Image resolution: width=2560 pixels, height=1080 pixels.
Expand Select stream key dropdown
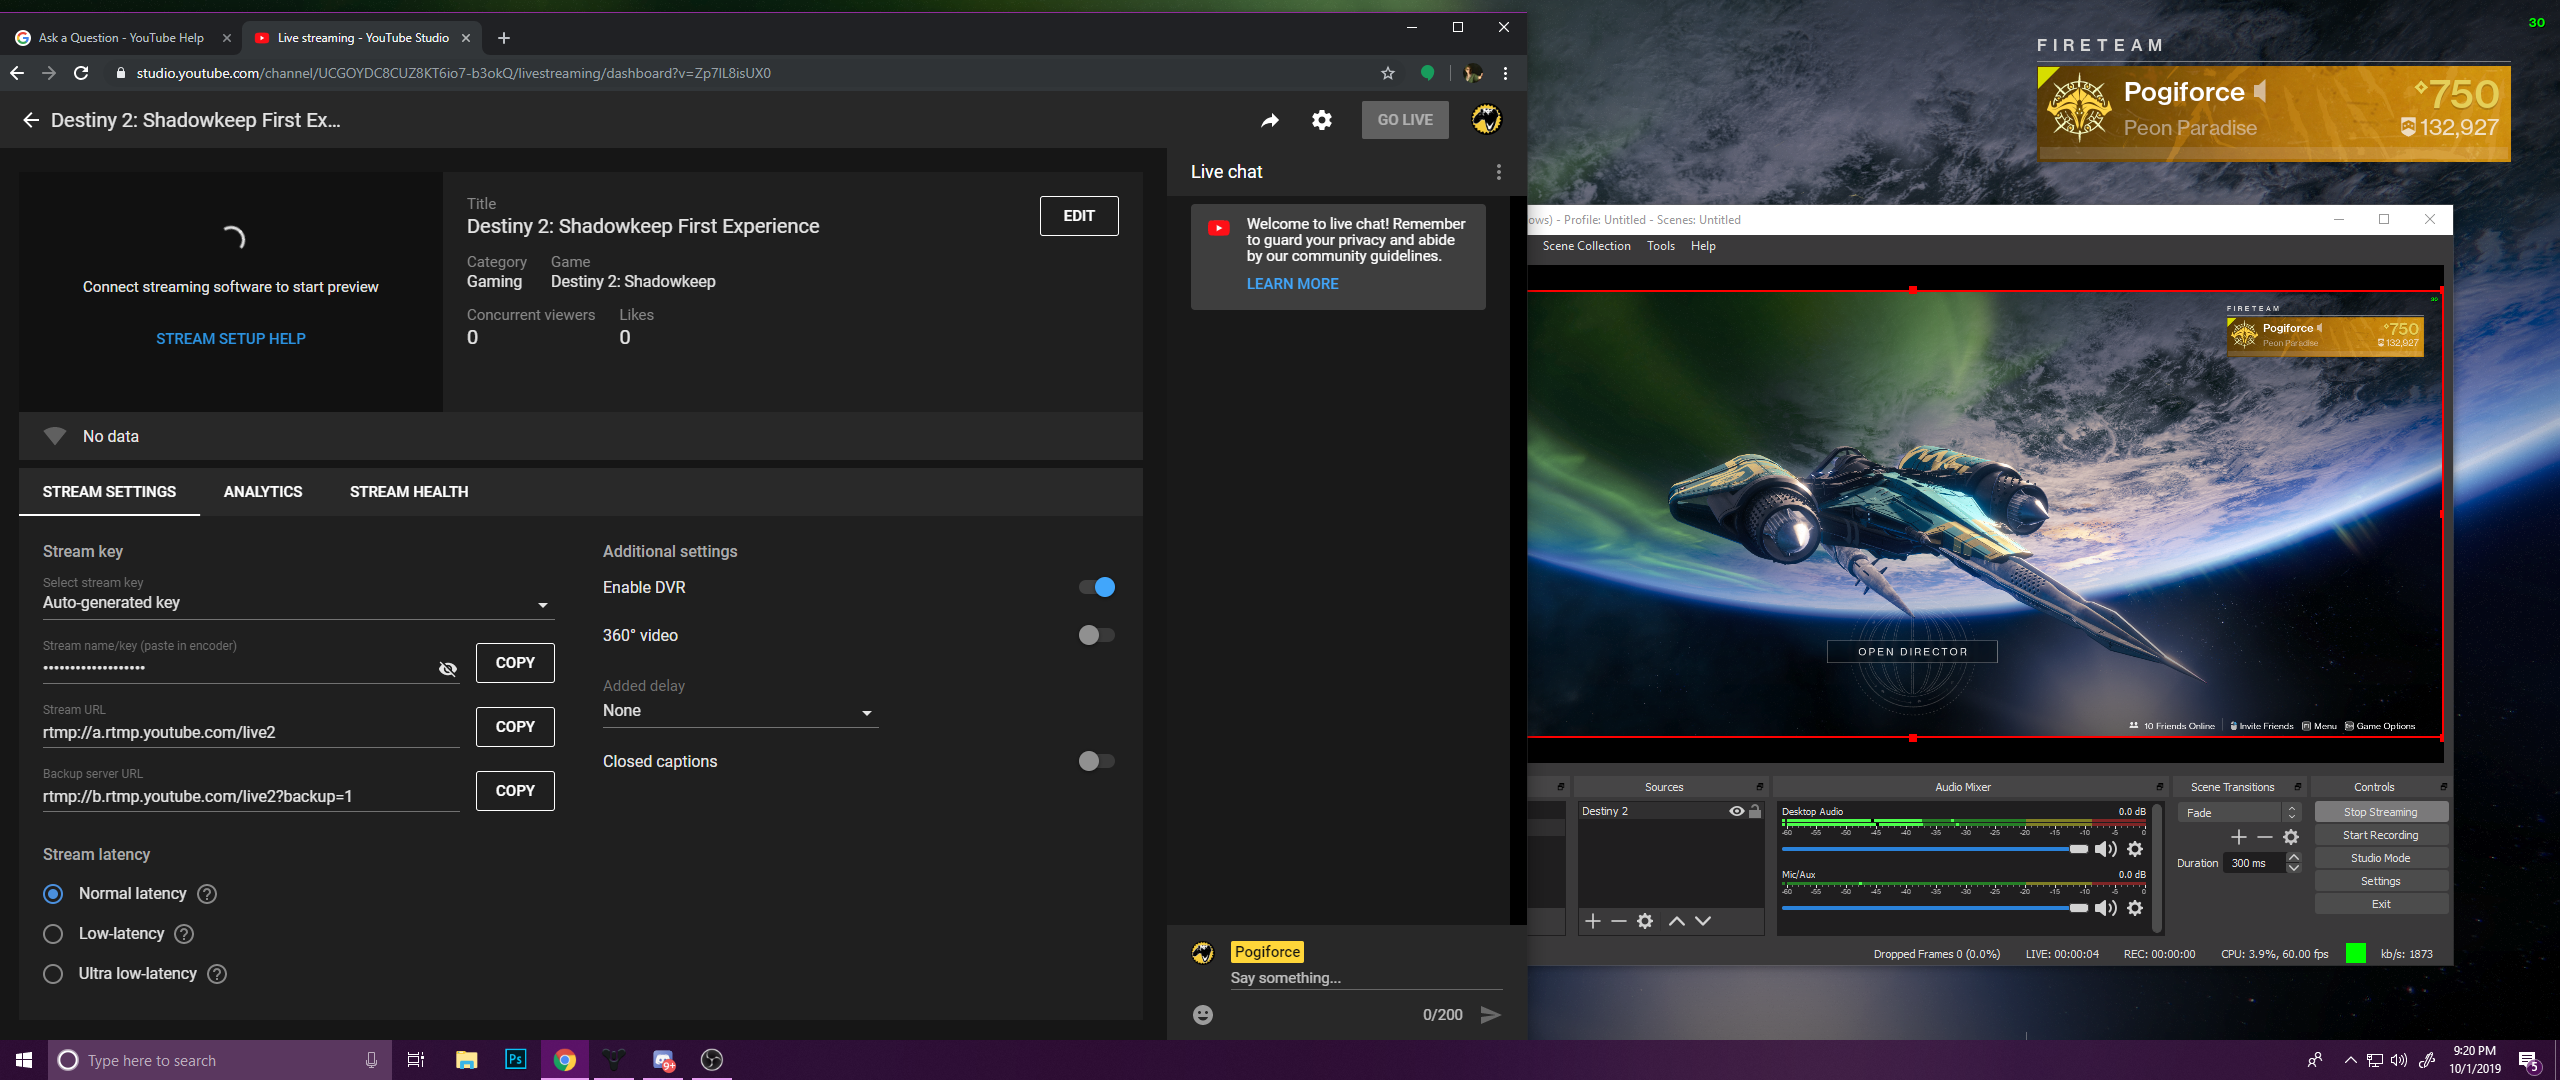[540, 604]
